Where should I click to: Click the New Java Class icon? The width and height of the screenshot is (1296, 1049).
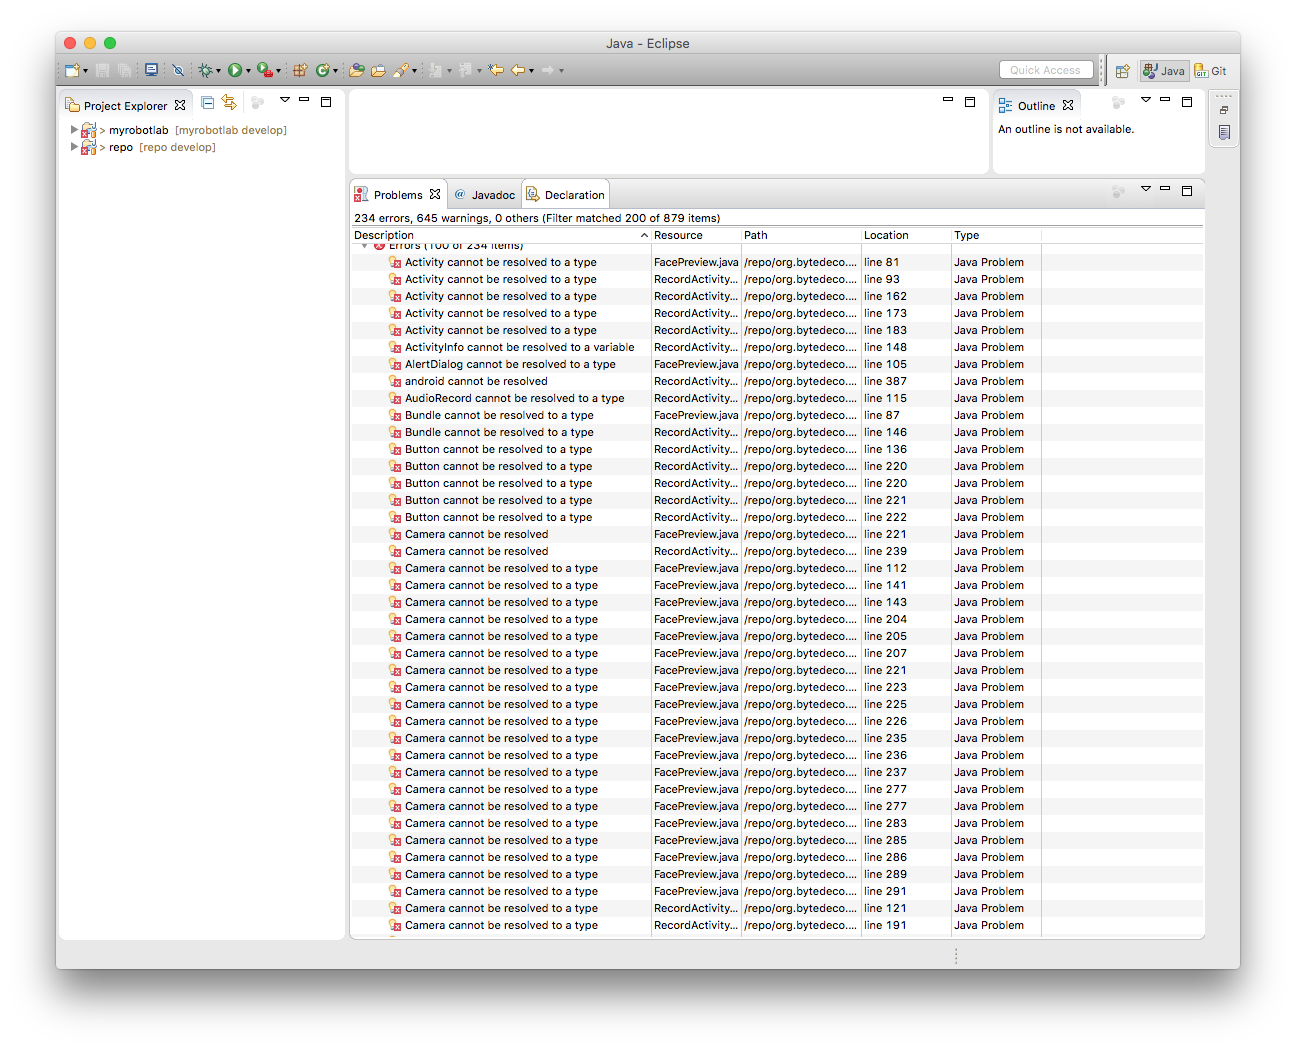[322, 70]
